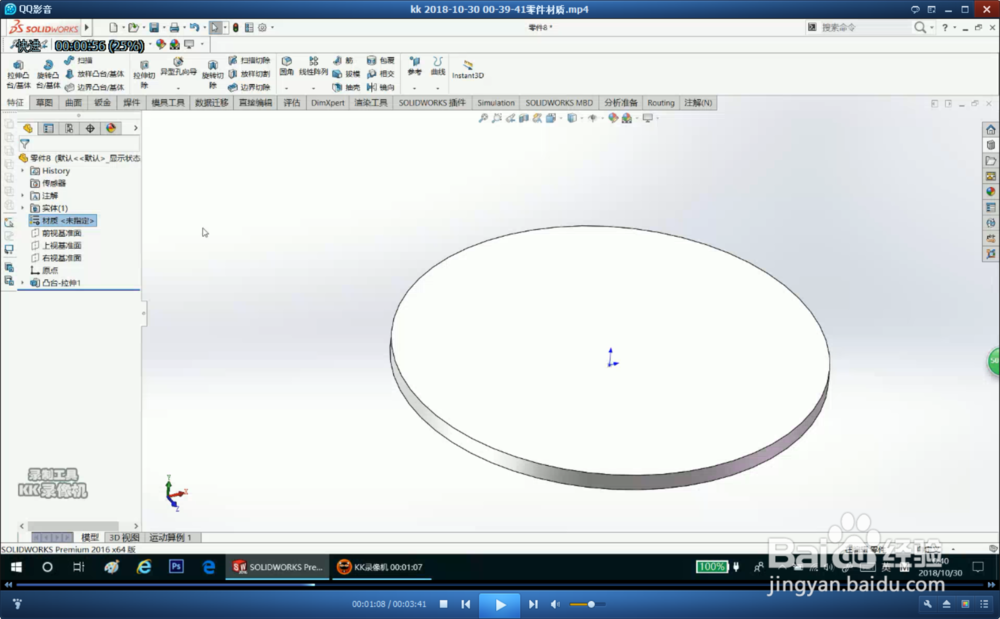Viewport: 1000px width, 619px height.
Task: Seek on the video progress bar
Action: tap(500, 585)
